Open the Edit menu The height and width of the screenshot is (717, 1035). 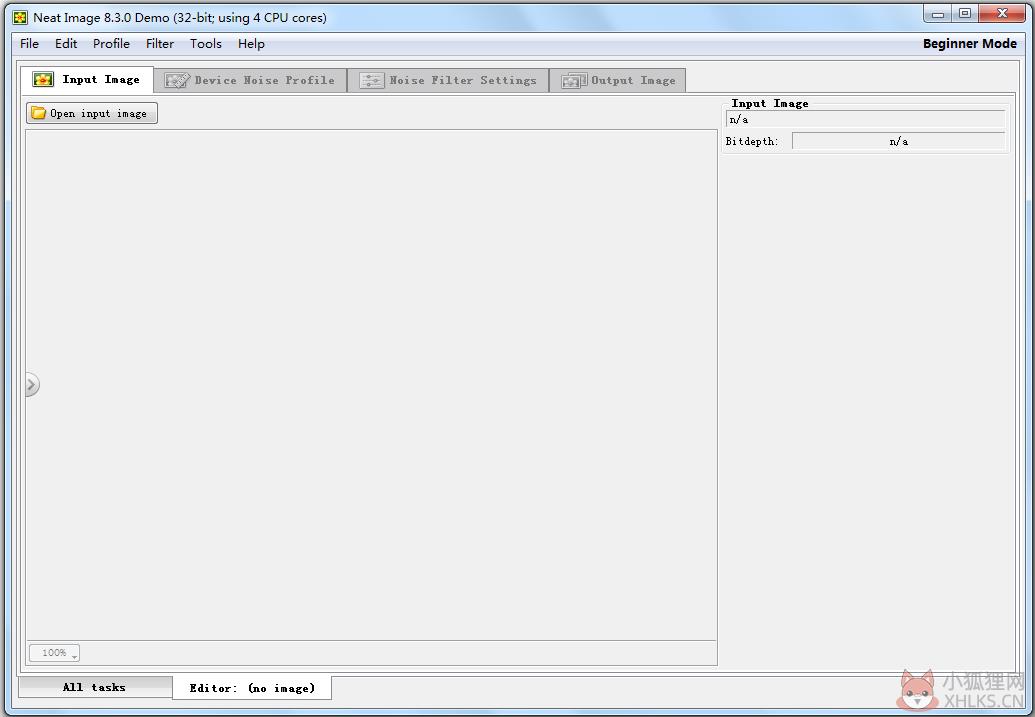click(x=66, y=44)
